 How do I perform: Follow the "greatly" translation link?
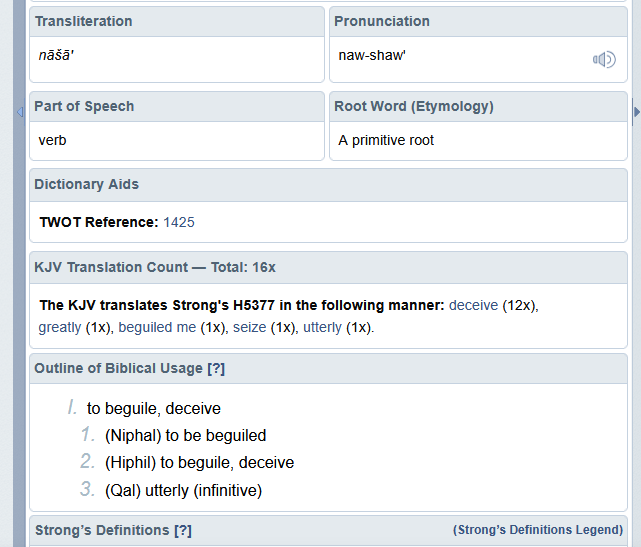pyautogui.click(x=60, y=327)
